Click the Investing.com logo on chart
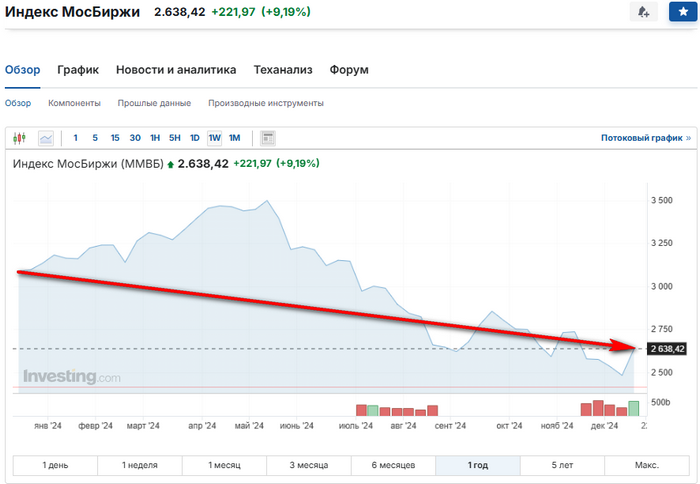This screenshot has height=484, width=700. click(71, 377)
